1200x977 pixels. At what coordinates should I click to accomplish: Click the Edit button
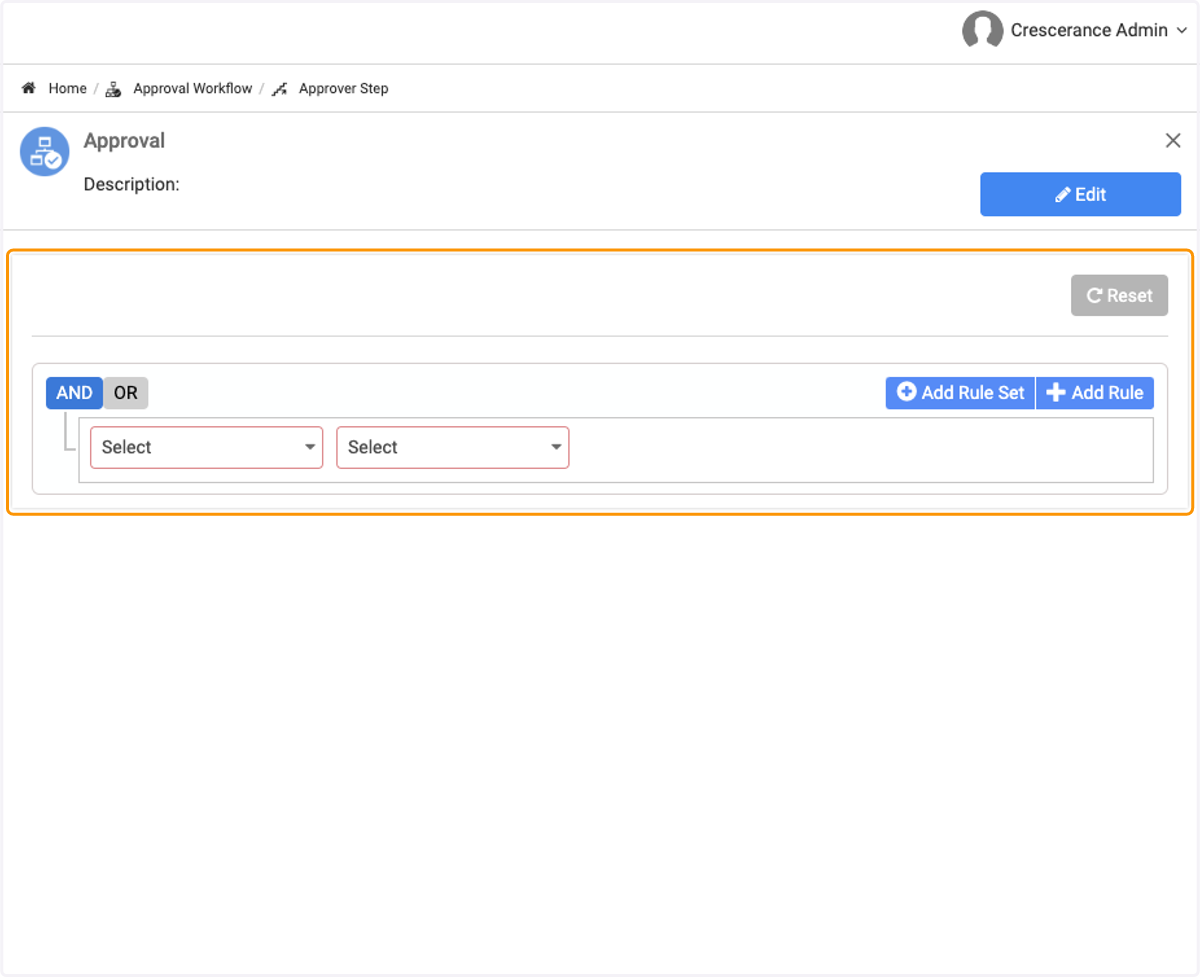point(1080,194)
